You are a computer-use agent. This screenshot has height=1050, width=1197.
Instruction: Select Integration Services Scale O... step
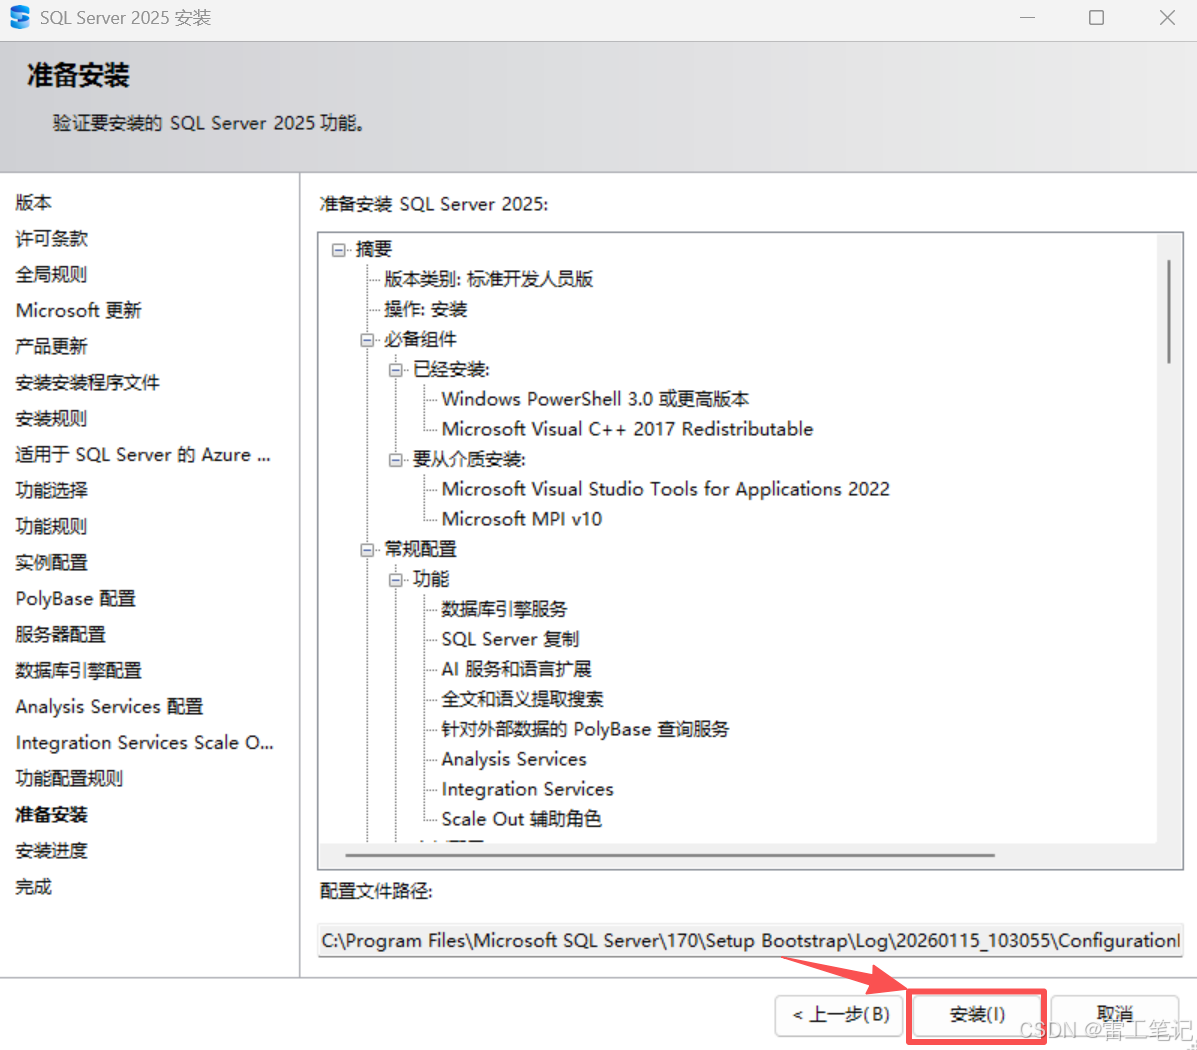[144, 742]
